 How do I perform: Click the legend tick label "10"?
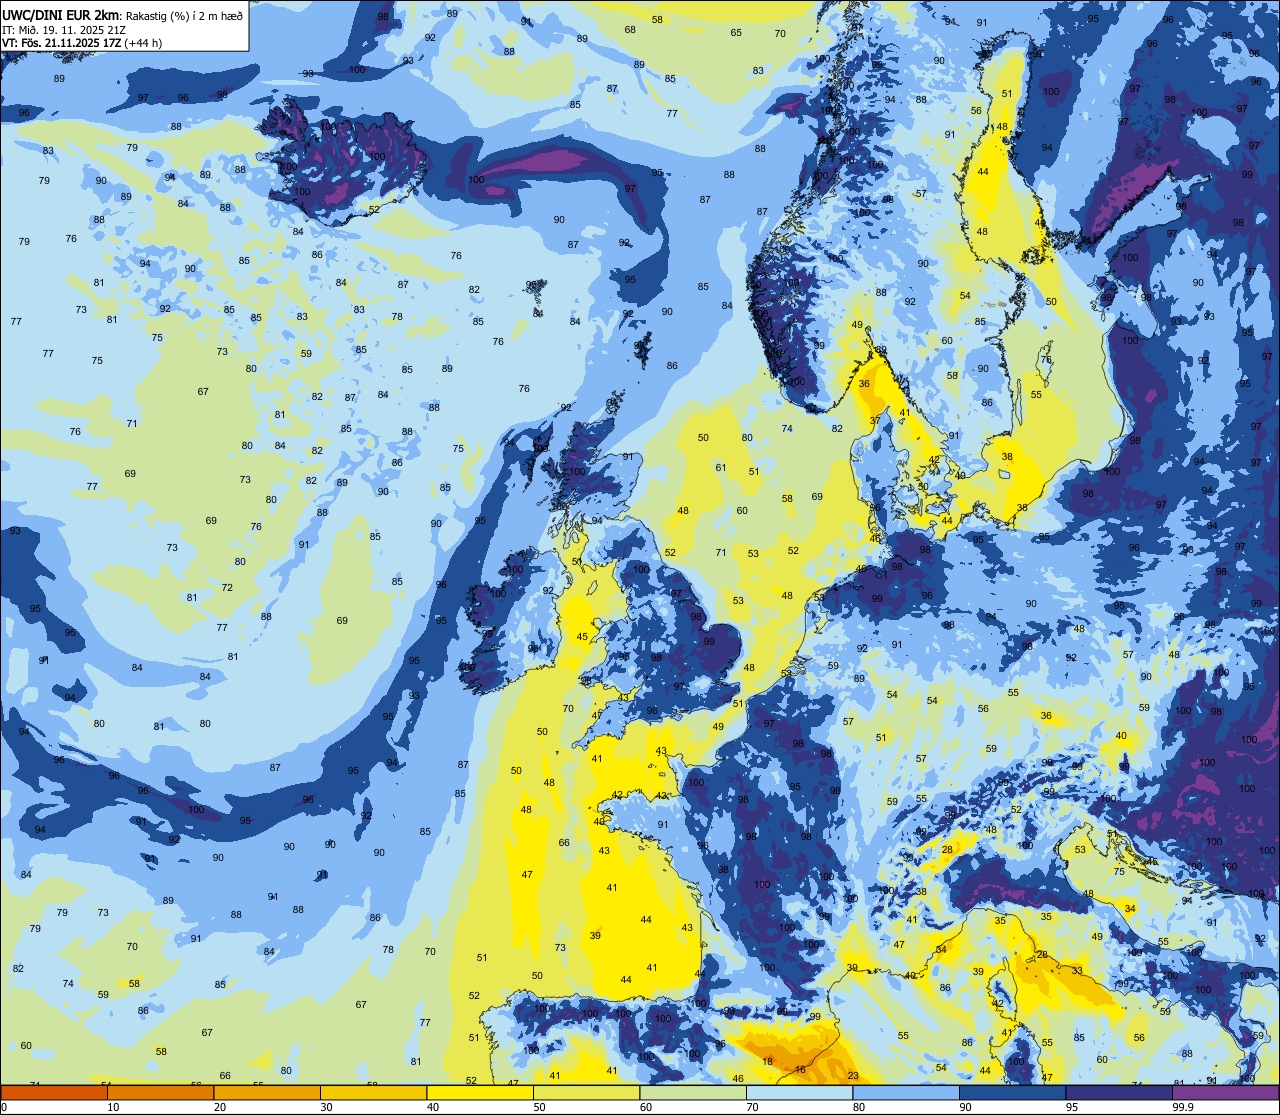(113, 1107)
